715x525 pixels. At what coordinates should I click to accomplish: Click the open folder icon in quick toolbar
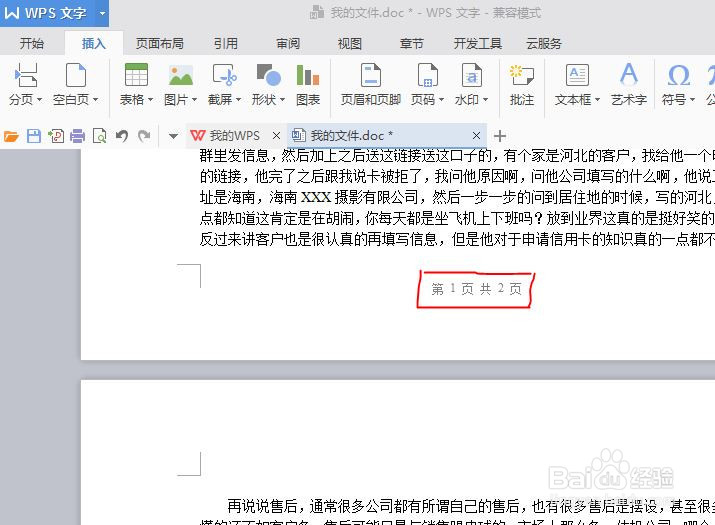[x=11, y=136]
